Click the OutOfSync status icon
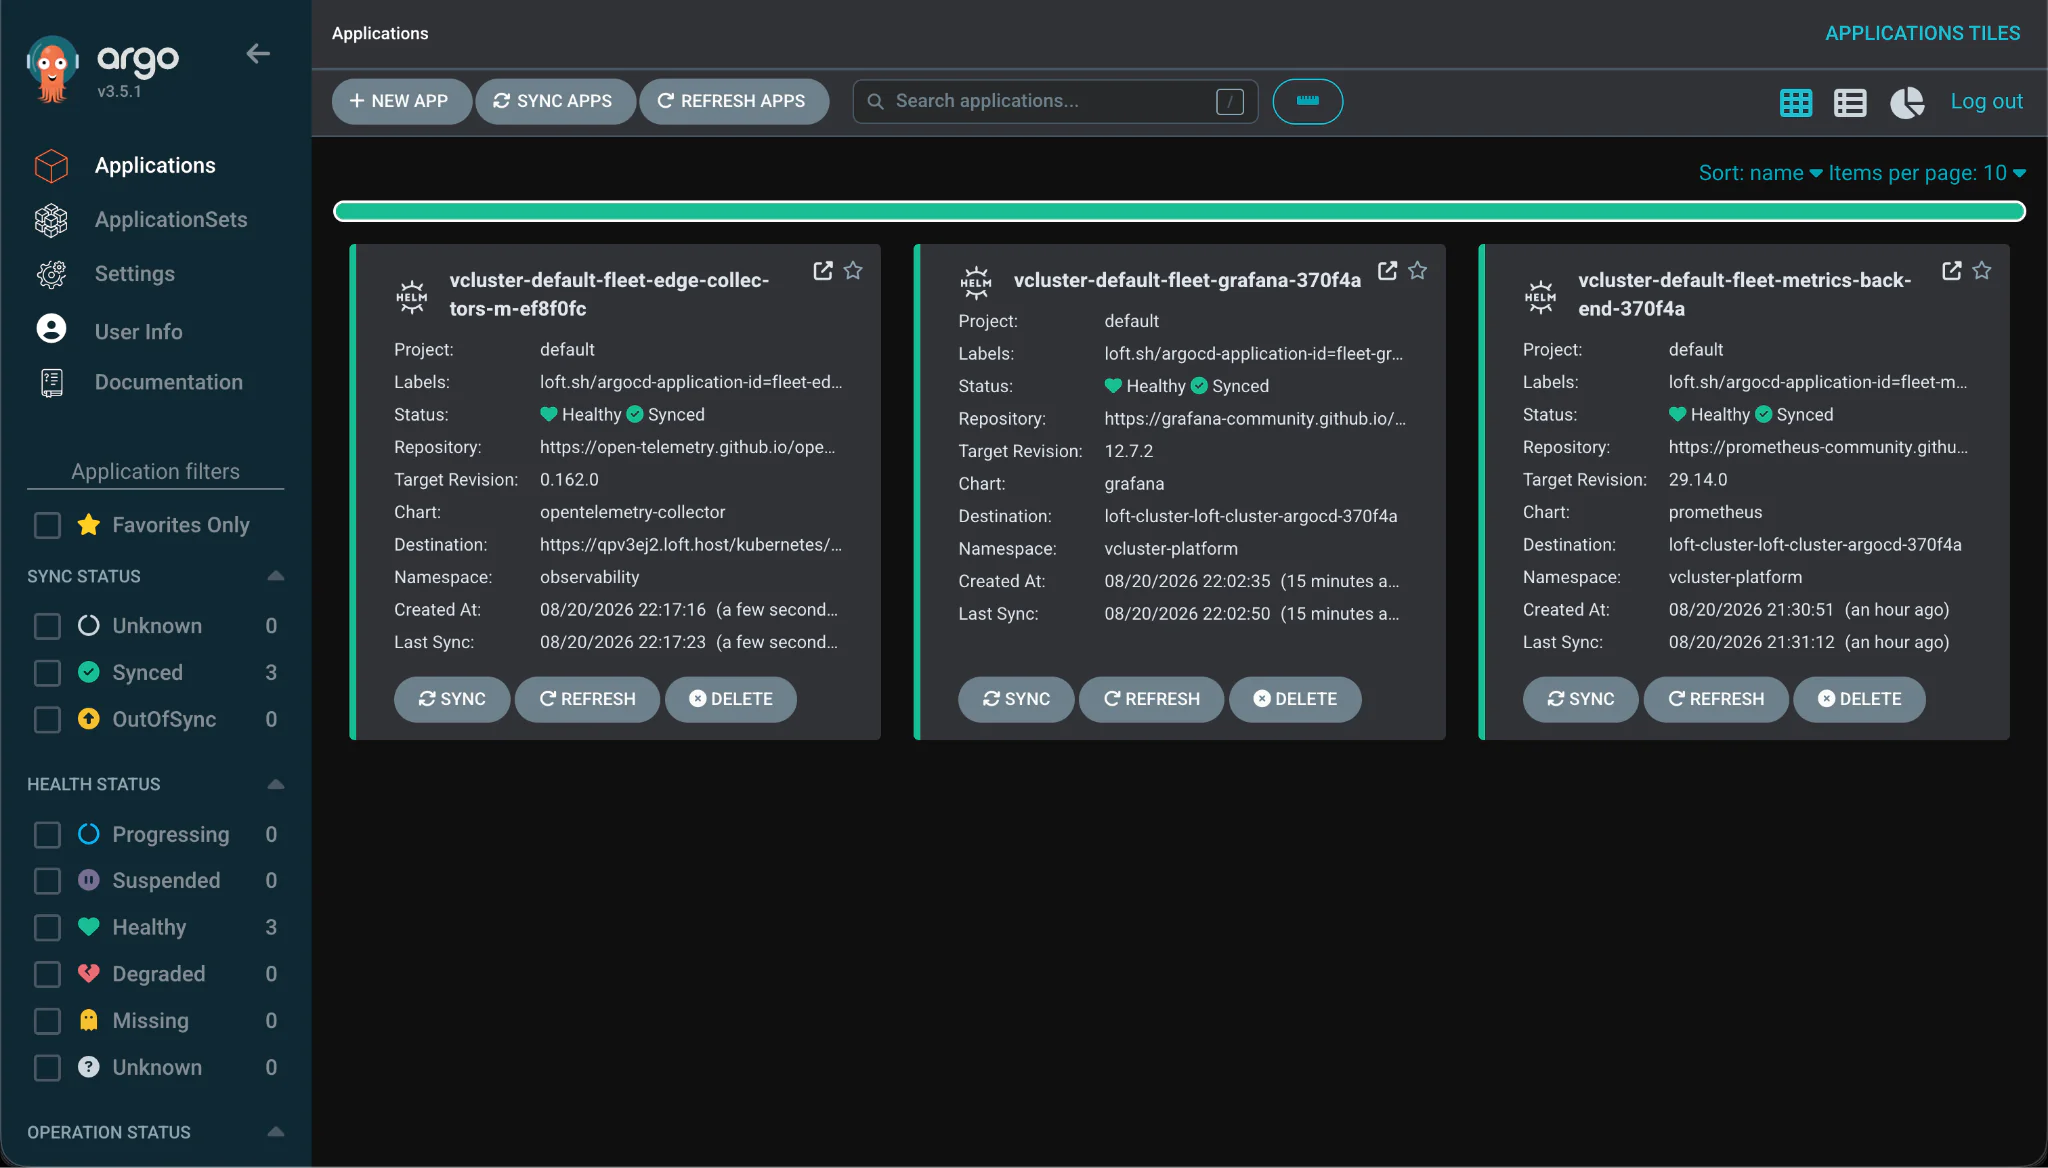Viewport: 2048px width, 1168px height. (x=89, y=719)
